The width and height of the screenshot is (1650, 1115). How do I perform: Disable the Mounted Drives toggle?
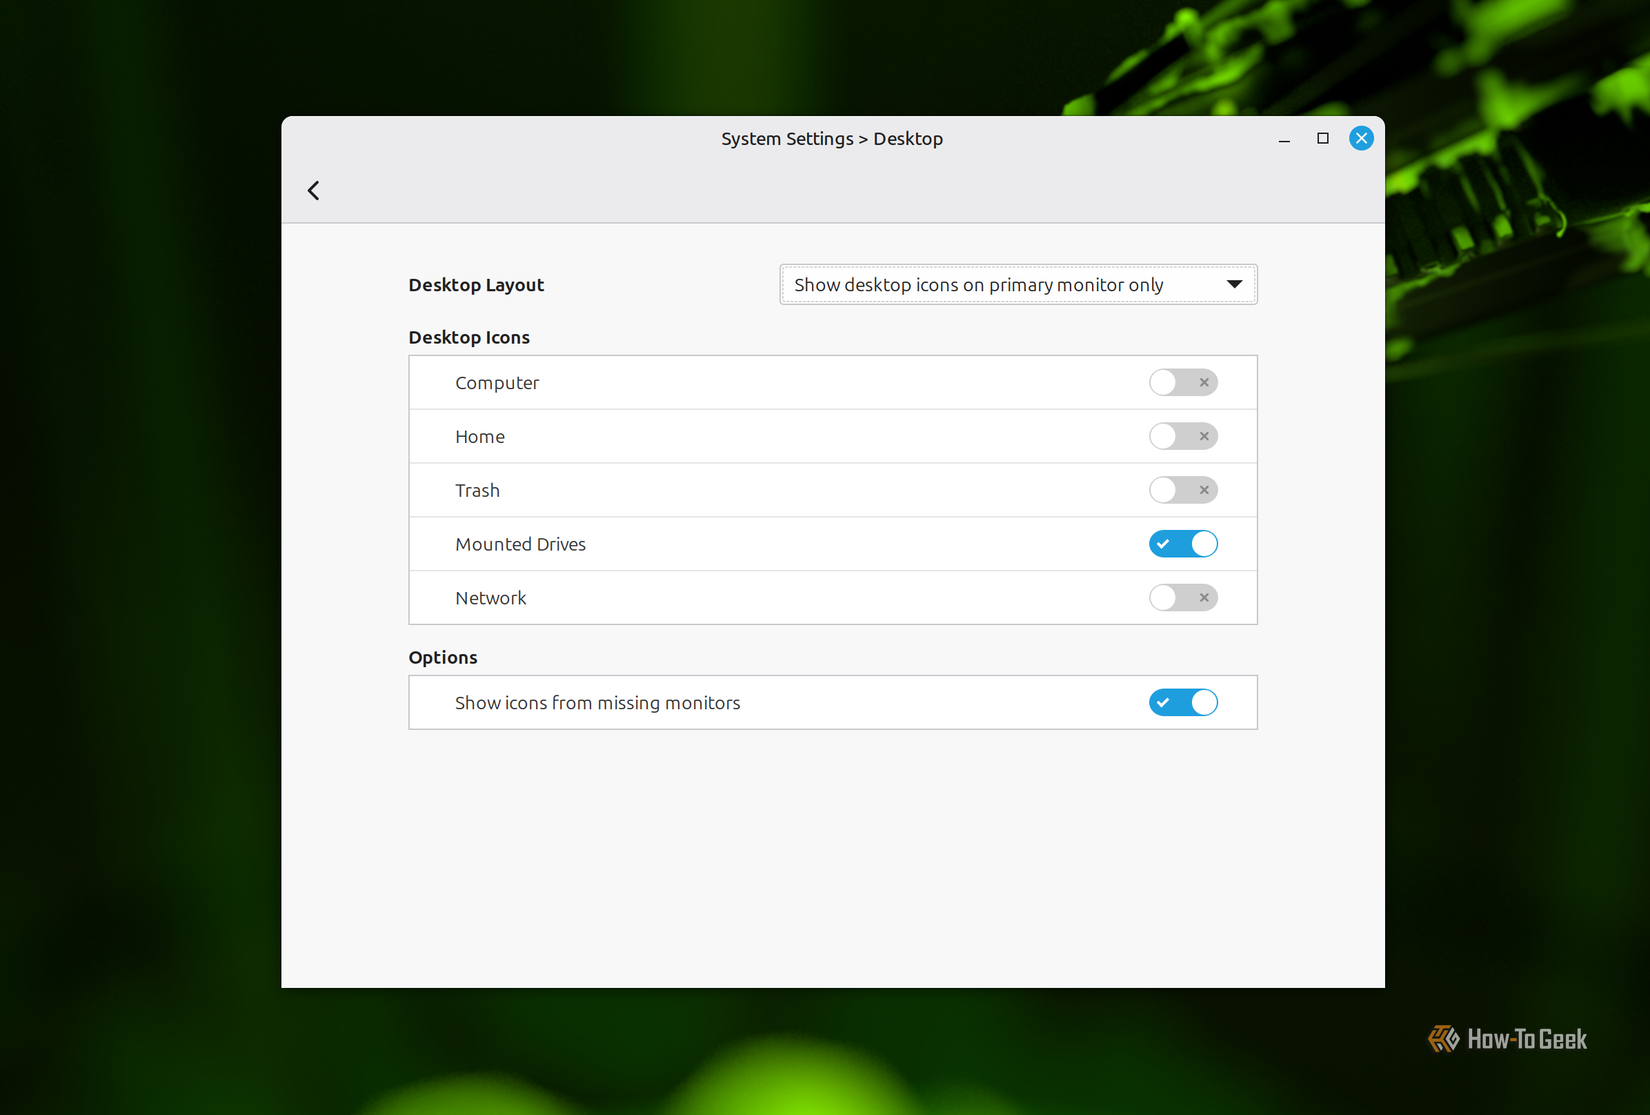(x=1183, y=544)
